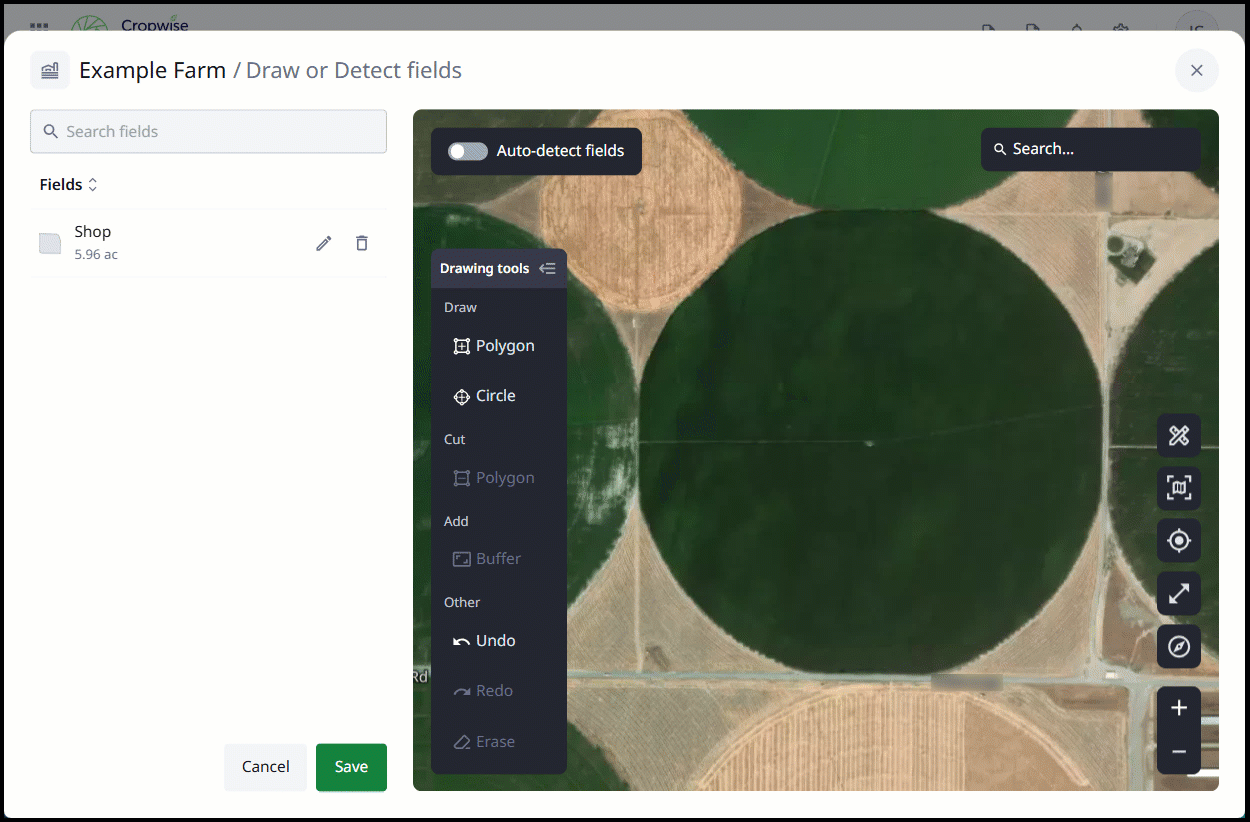Click the Save button
Viewport: 1250px width, 822px height.
pos(351,767)
